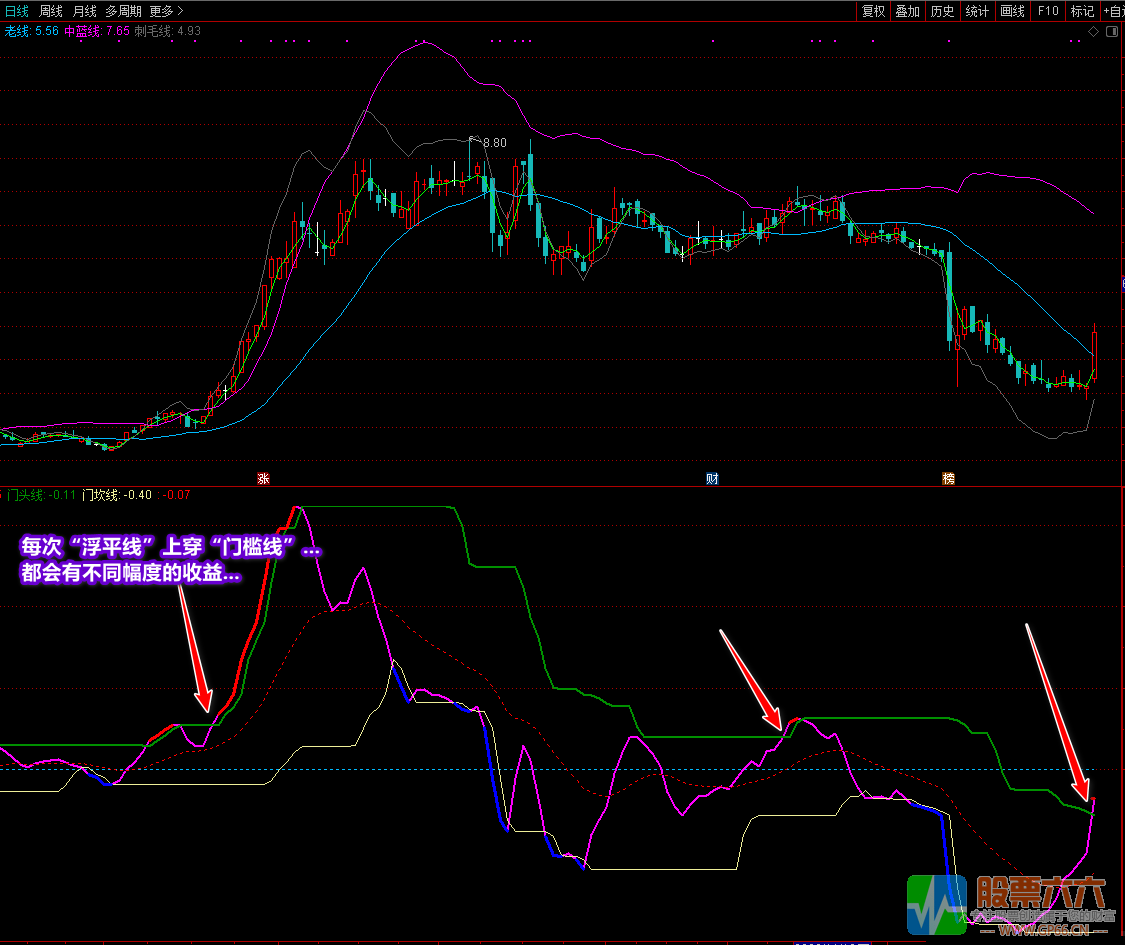Switch to the 日线 daily chart tab
Screen dimensions: 1125x945
coord(17,11)
